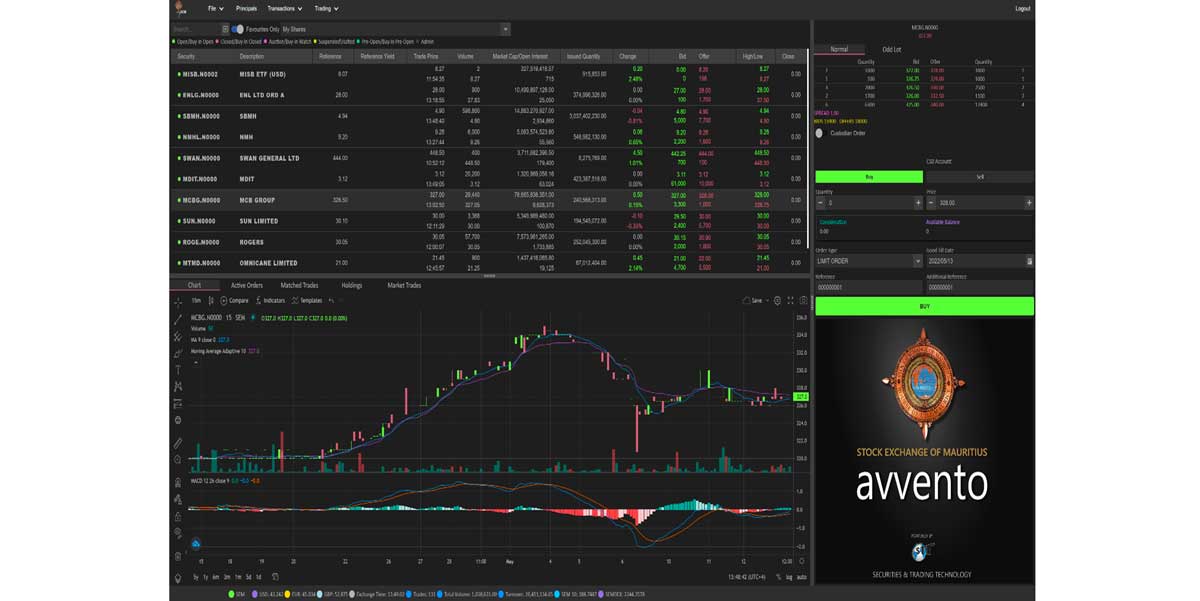Switch to Market Trades tab
The width and height of the screenshot is (1200, 601).
pos(404,285)
